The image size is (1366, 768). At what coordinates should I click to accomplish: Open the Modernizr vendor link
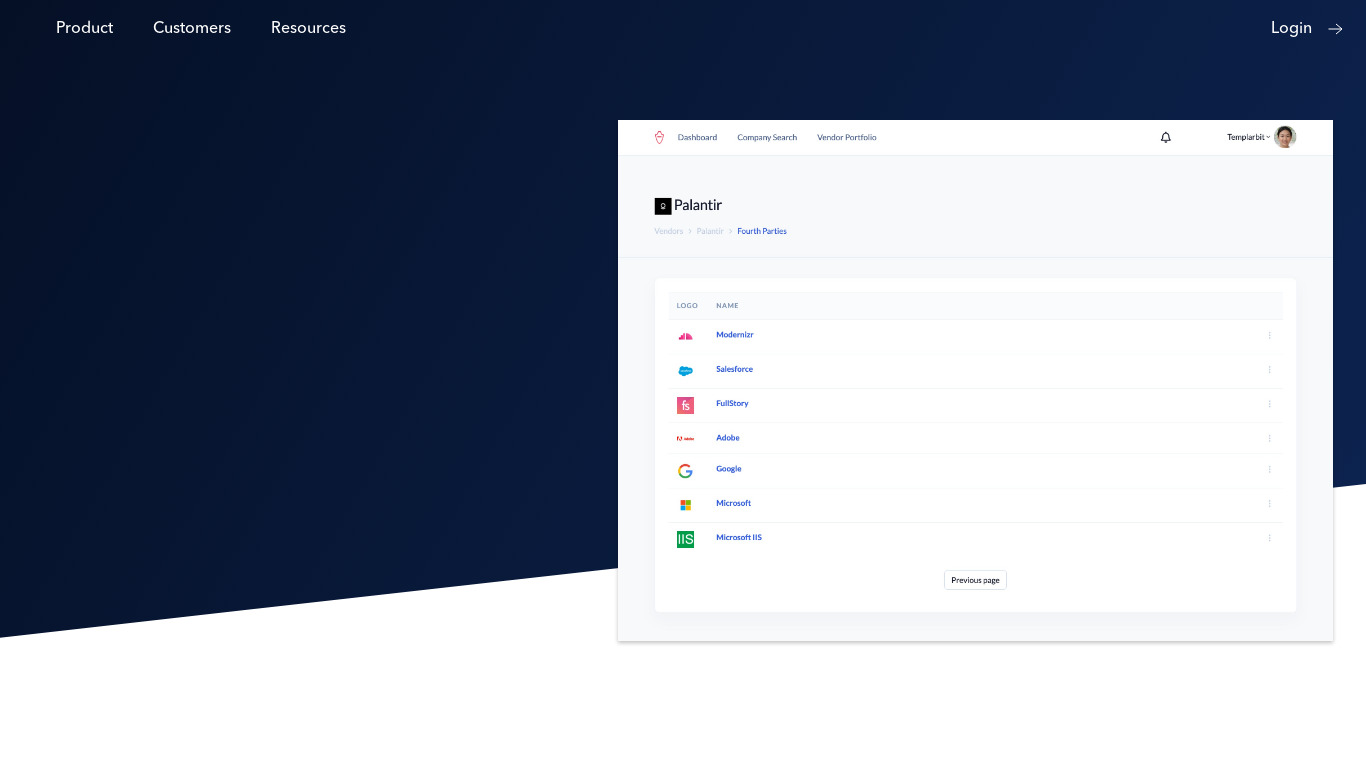point(735,335)
